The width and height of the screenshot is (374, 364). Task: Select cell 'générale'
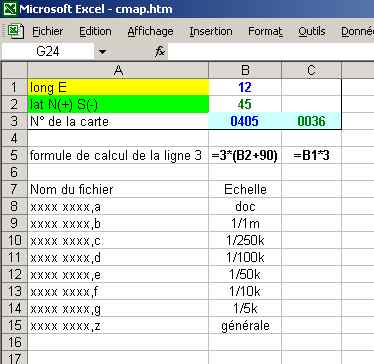pos(245,325)
